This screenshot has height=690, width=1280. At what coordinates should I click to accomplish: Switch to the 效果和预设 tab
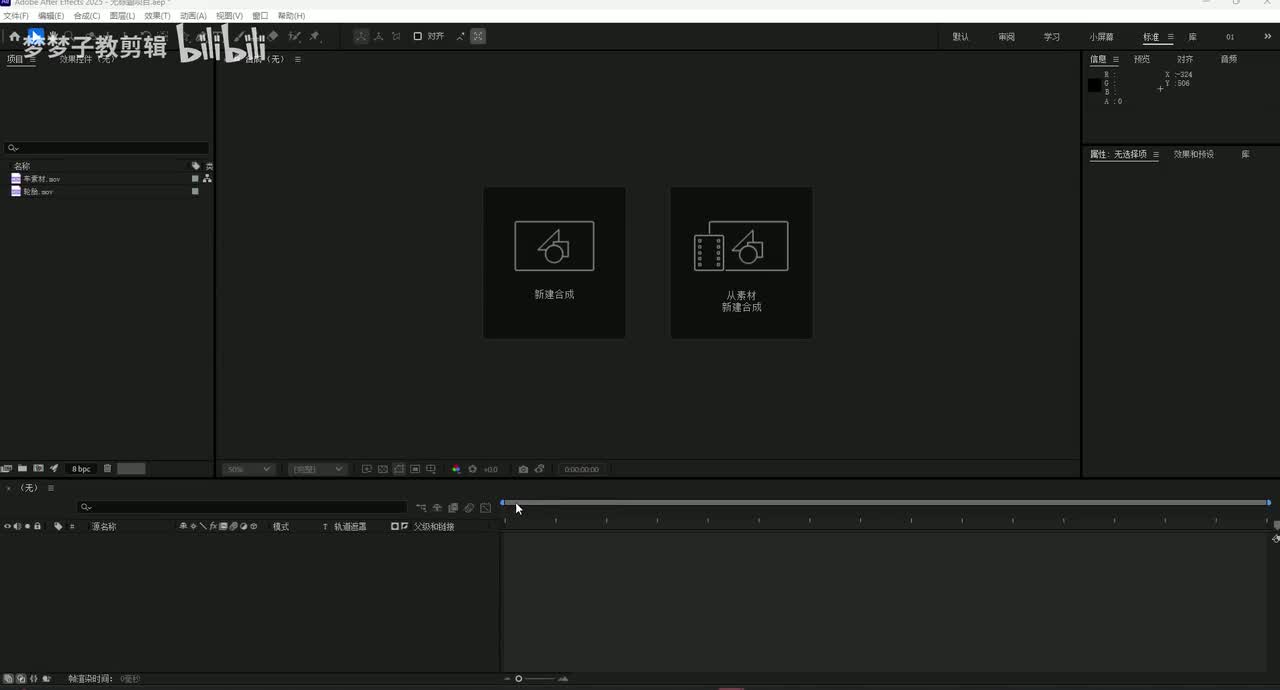click(x=1193, y=154)
